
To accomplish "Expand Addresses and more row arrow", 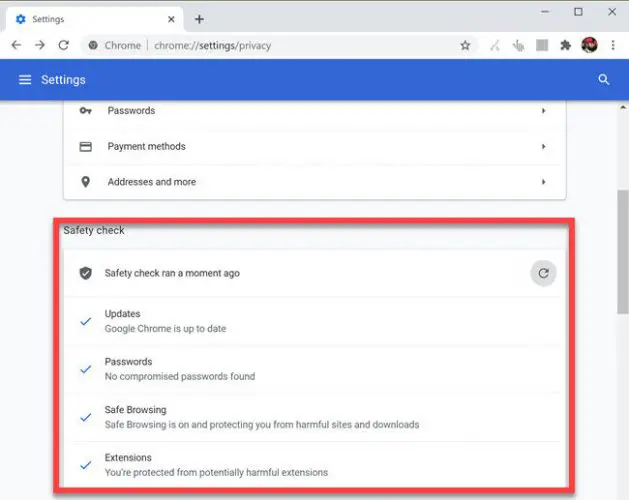I will pos(544,182).
